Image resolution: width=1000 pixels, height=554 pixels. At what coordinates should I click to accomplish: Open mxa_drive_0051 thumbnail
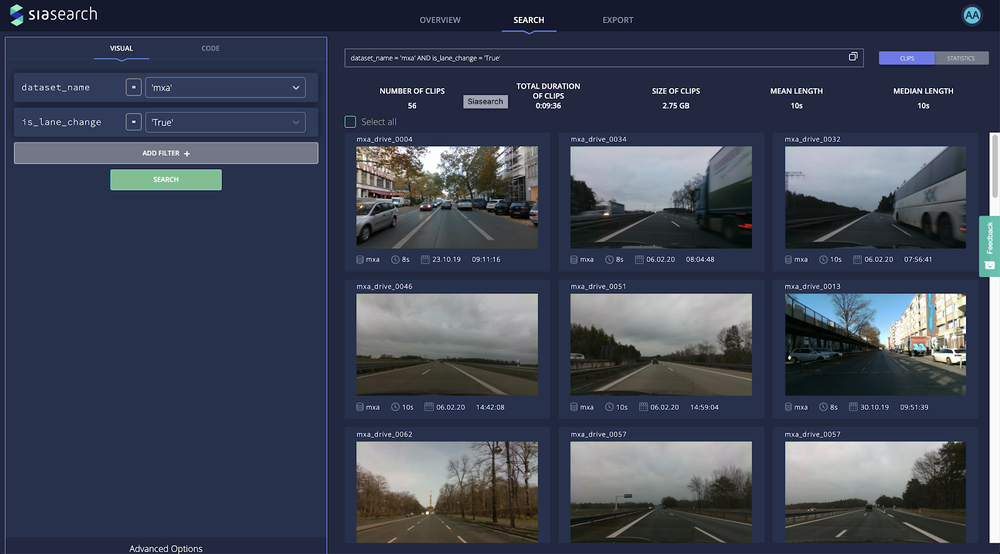click(661, 344)
